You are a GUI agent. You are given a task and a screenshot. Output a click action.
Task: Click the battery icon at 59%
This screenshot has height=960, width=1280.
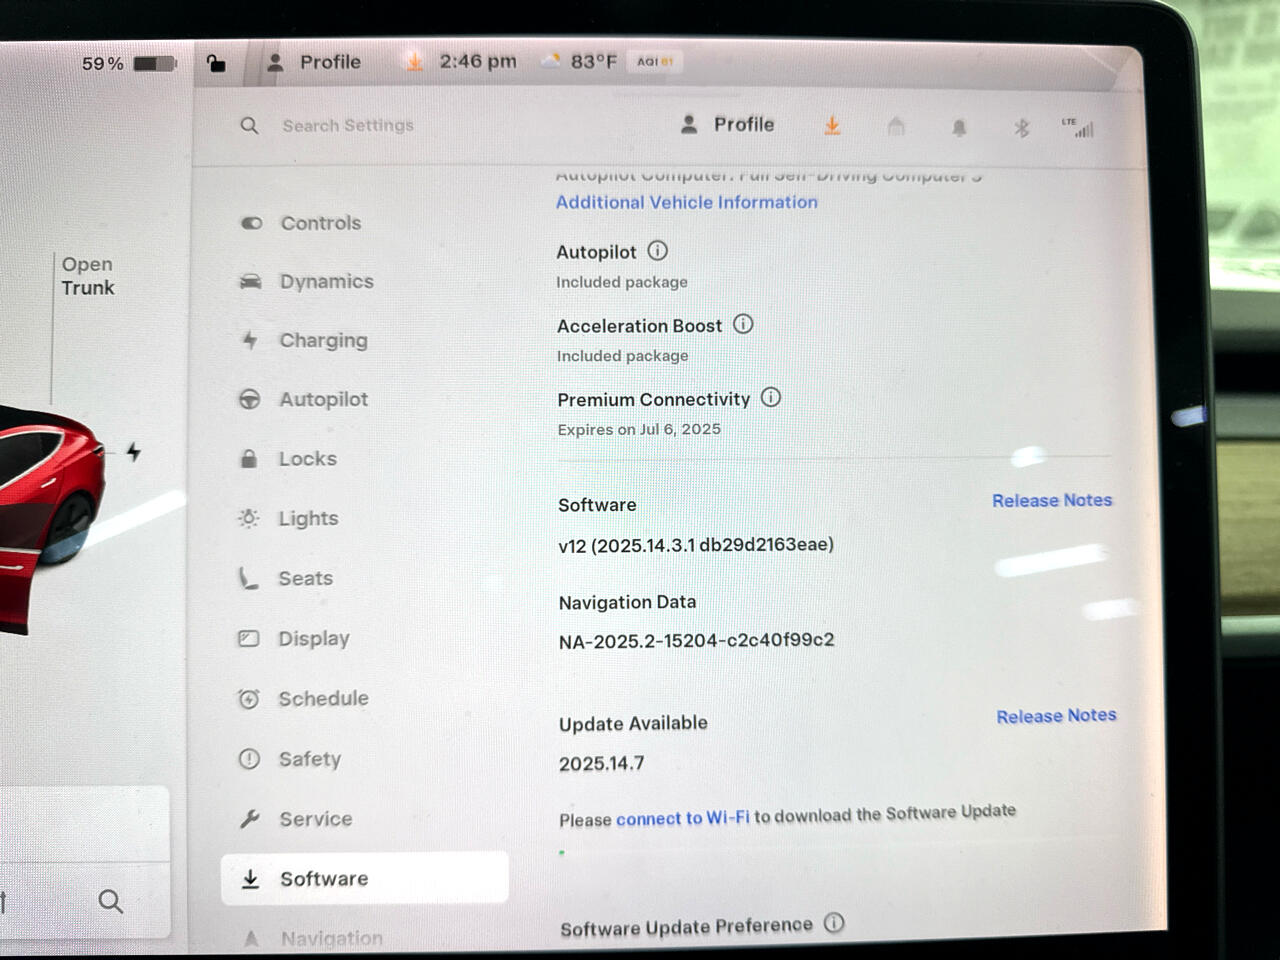155,64
